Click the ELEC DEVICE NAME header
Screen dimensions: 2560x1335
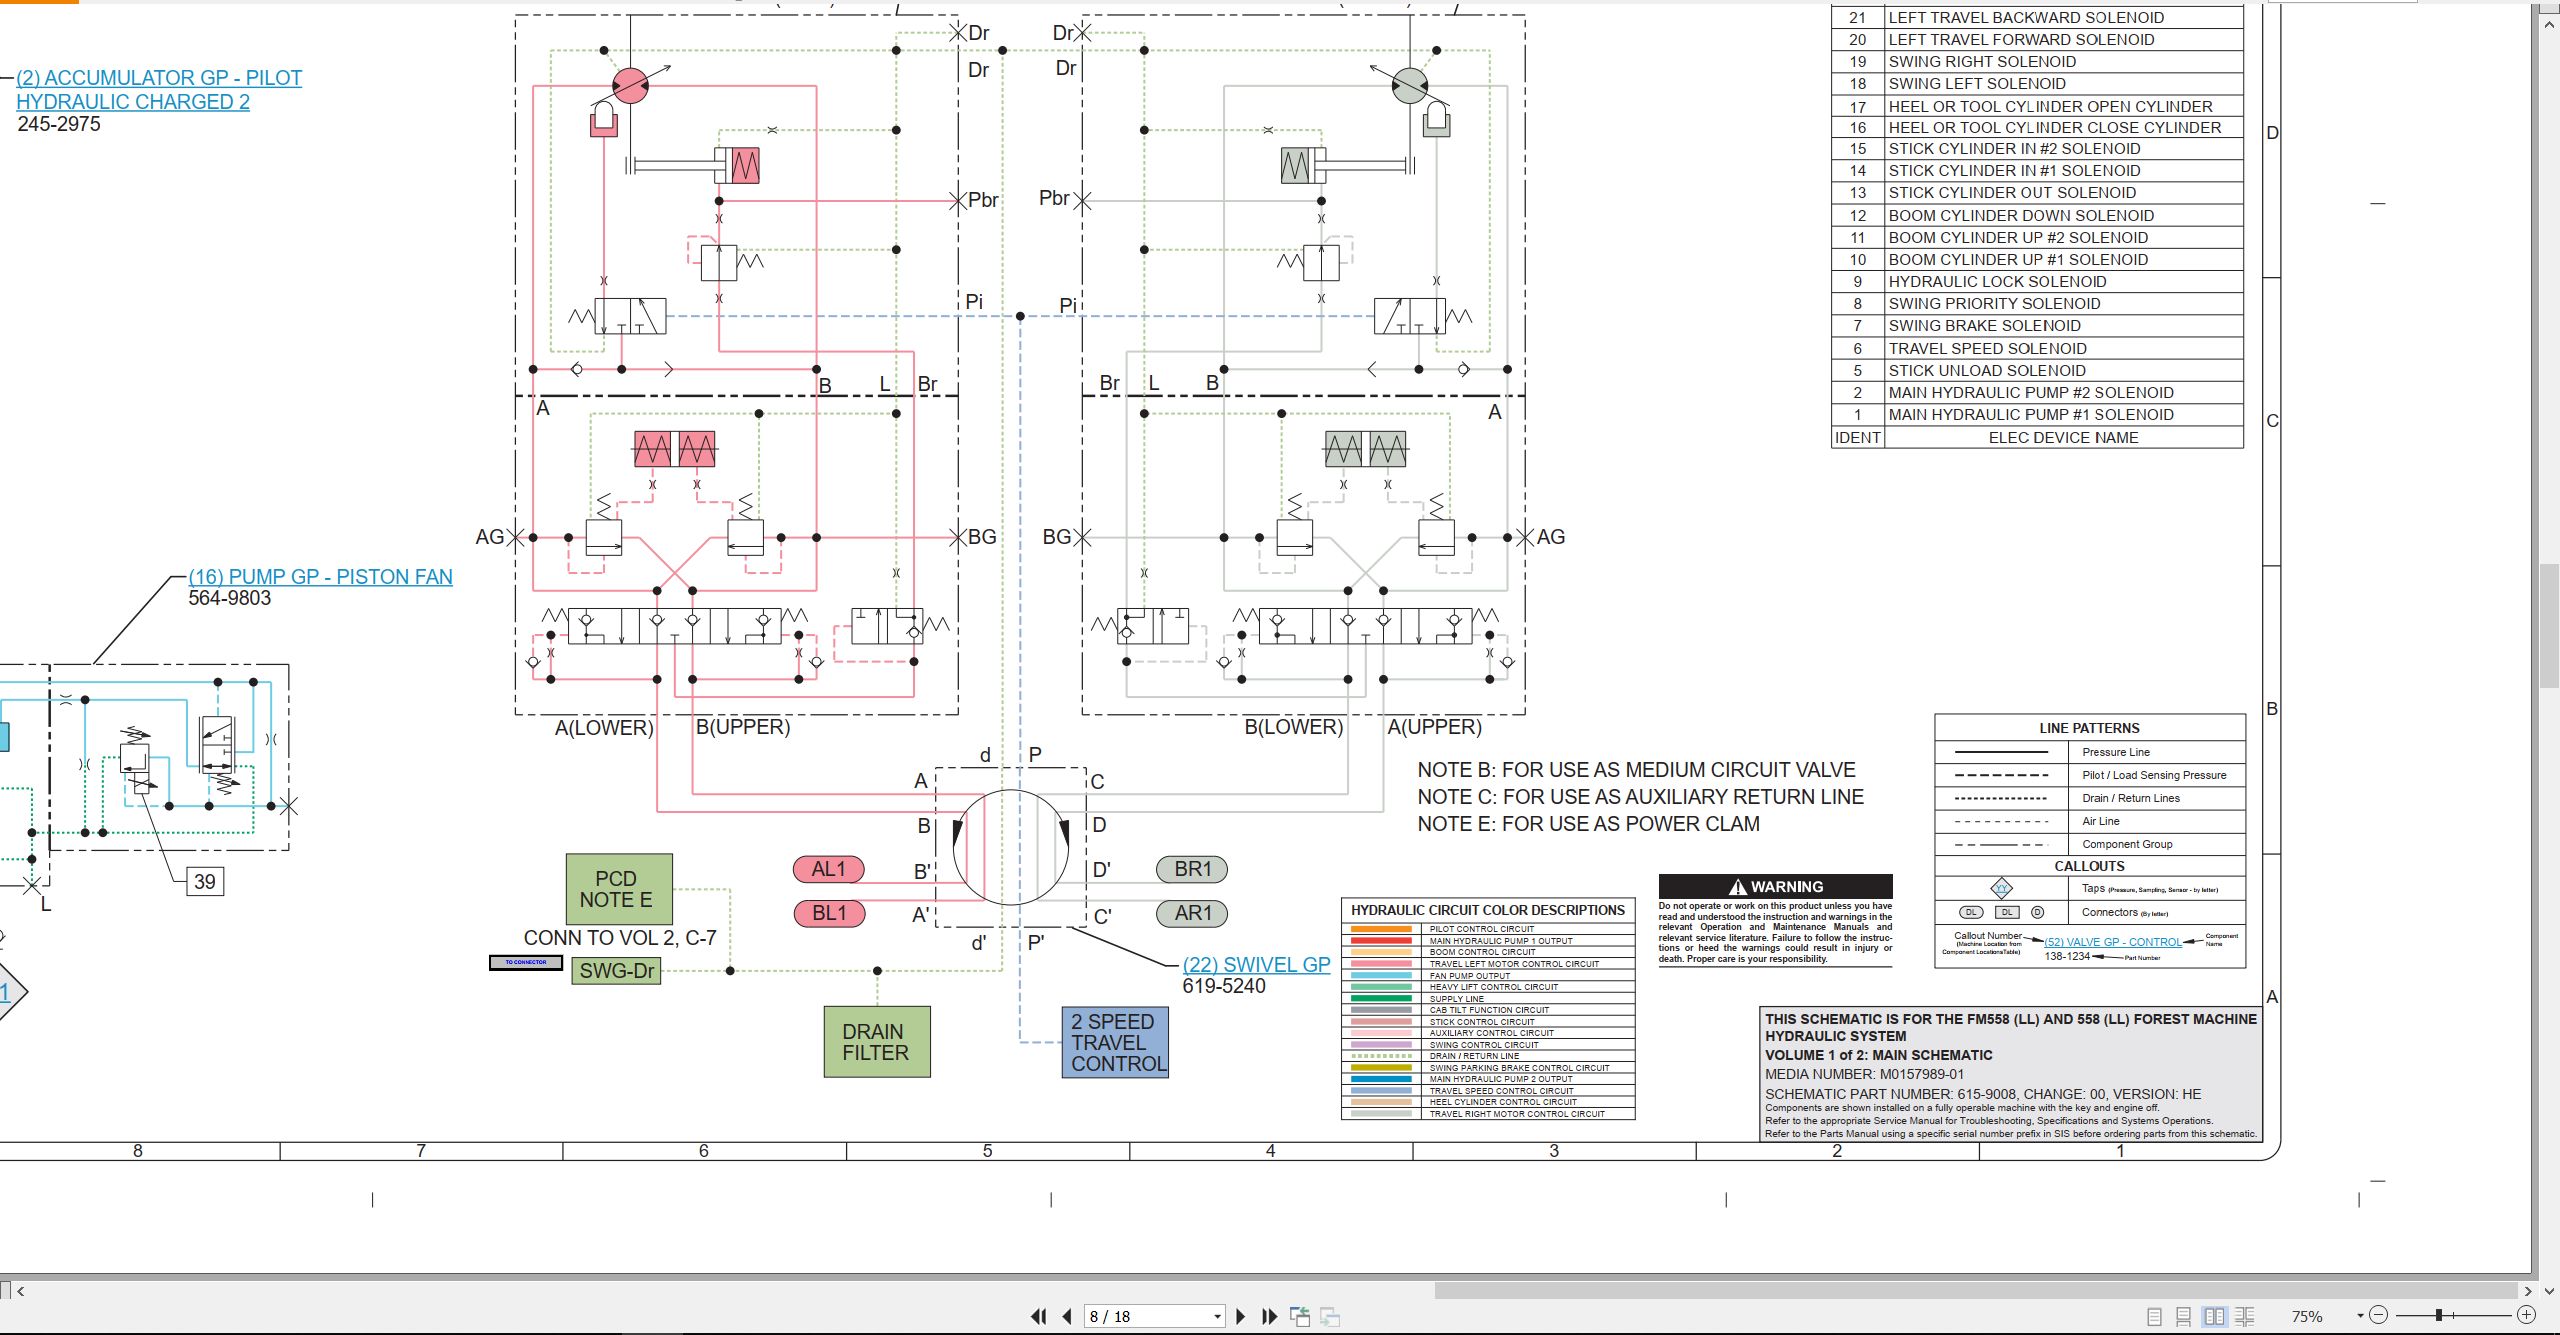pyautogui.click(x=2063, y=438)
